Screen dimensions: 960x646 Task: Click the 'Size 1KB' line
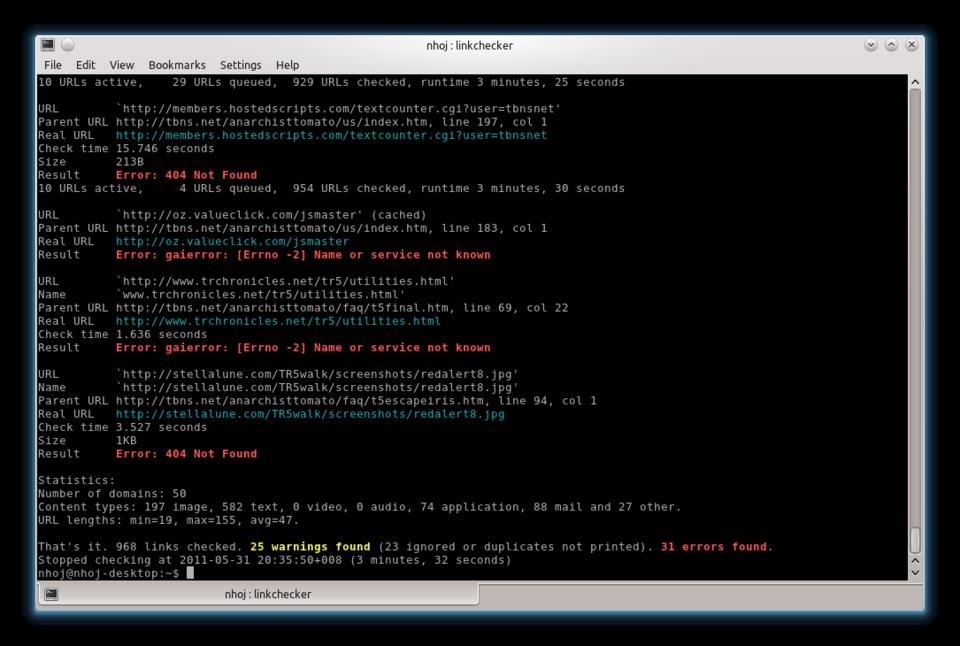pyautogui.click(x=88, y=440)
